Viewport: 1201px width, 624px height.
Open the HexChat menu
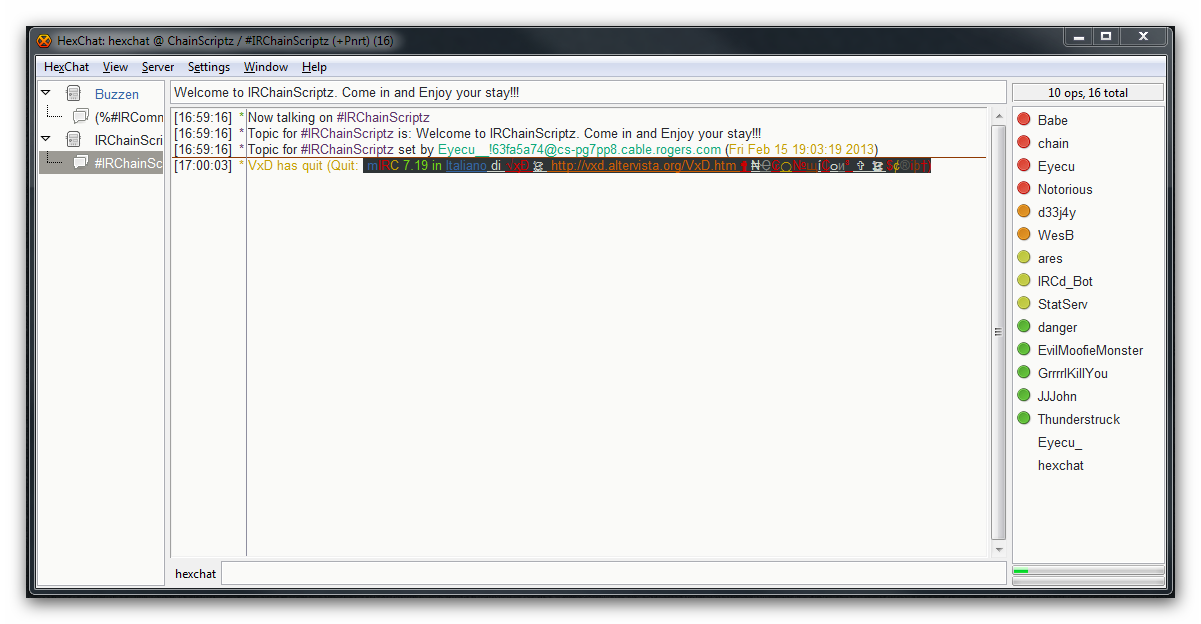coord(66,67)
